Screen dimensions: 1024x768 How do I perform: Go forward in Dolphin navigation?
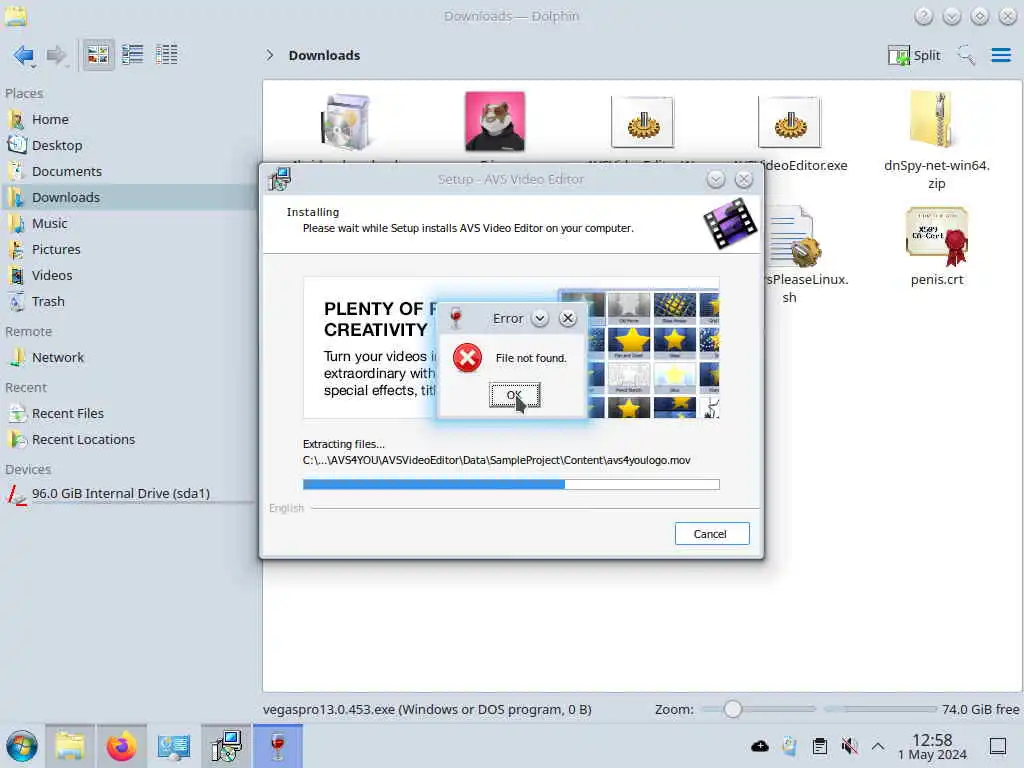click(x=57, y=56)
